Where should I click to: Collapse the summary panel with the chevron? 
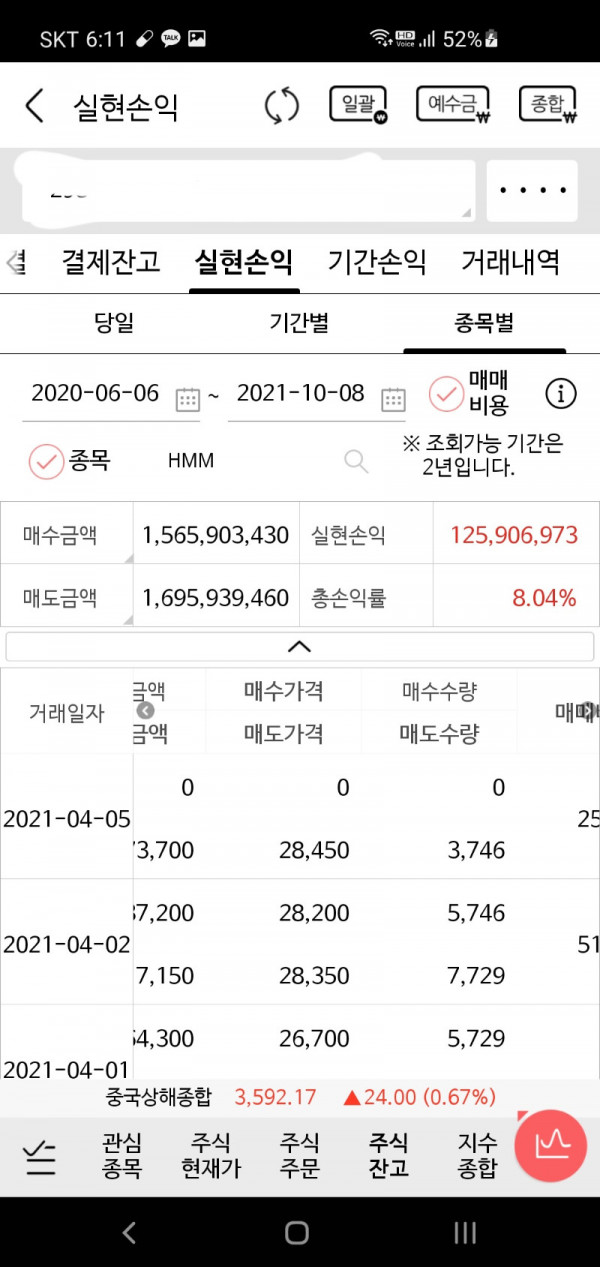click(299, 646)
